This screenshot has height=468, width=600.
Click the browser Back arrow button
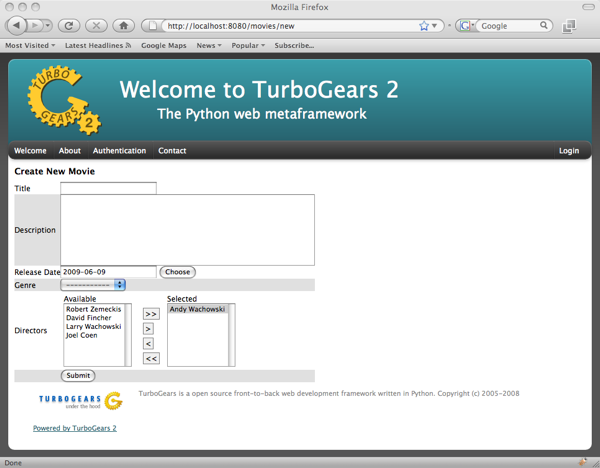16,26
